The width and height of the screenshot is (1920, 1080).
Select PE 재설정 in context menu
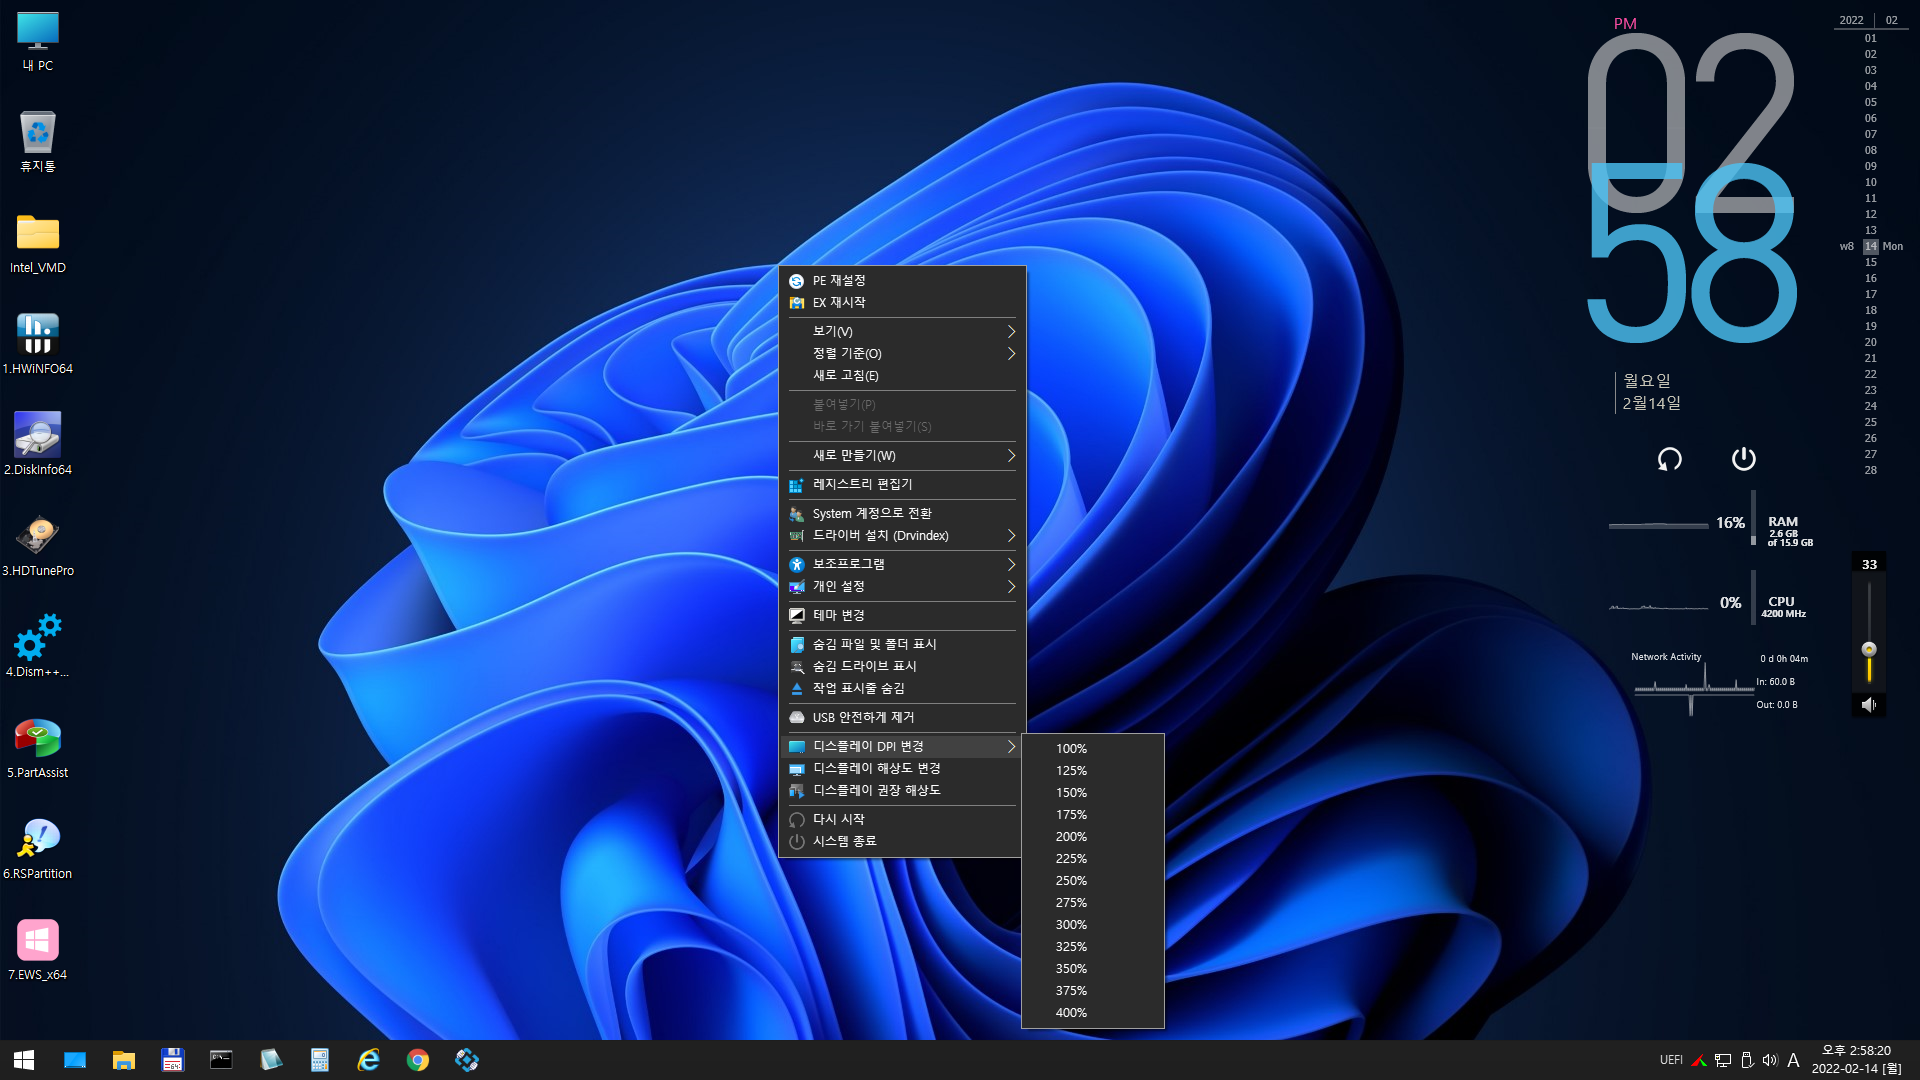point(902,281)
